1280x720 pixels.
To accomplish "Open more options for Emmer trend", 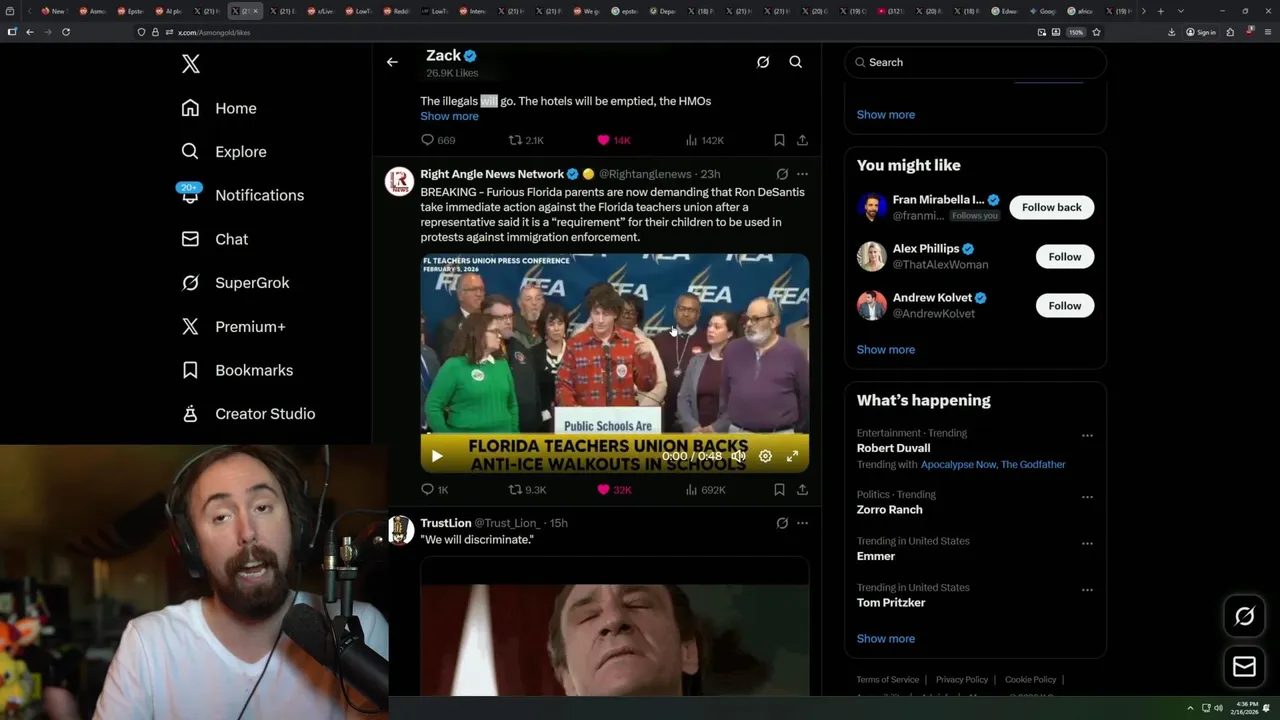I will 1087,544.
